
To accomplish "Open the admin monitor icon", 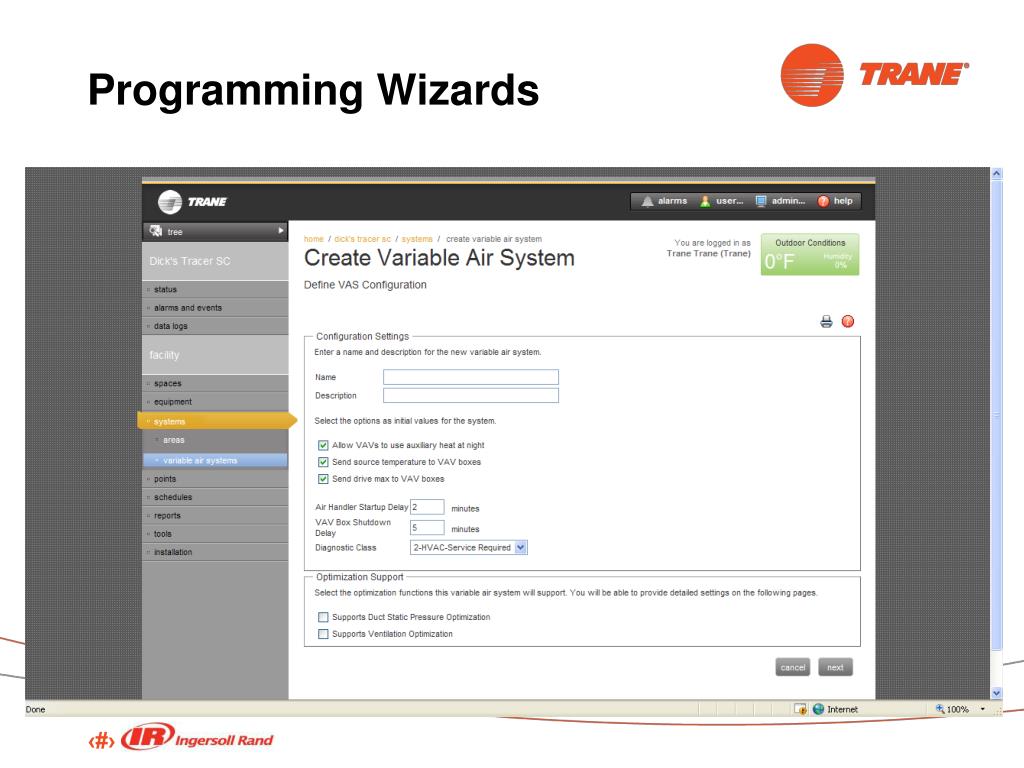I will (761, 201).
